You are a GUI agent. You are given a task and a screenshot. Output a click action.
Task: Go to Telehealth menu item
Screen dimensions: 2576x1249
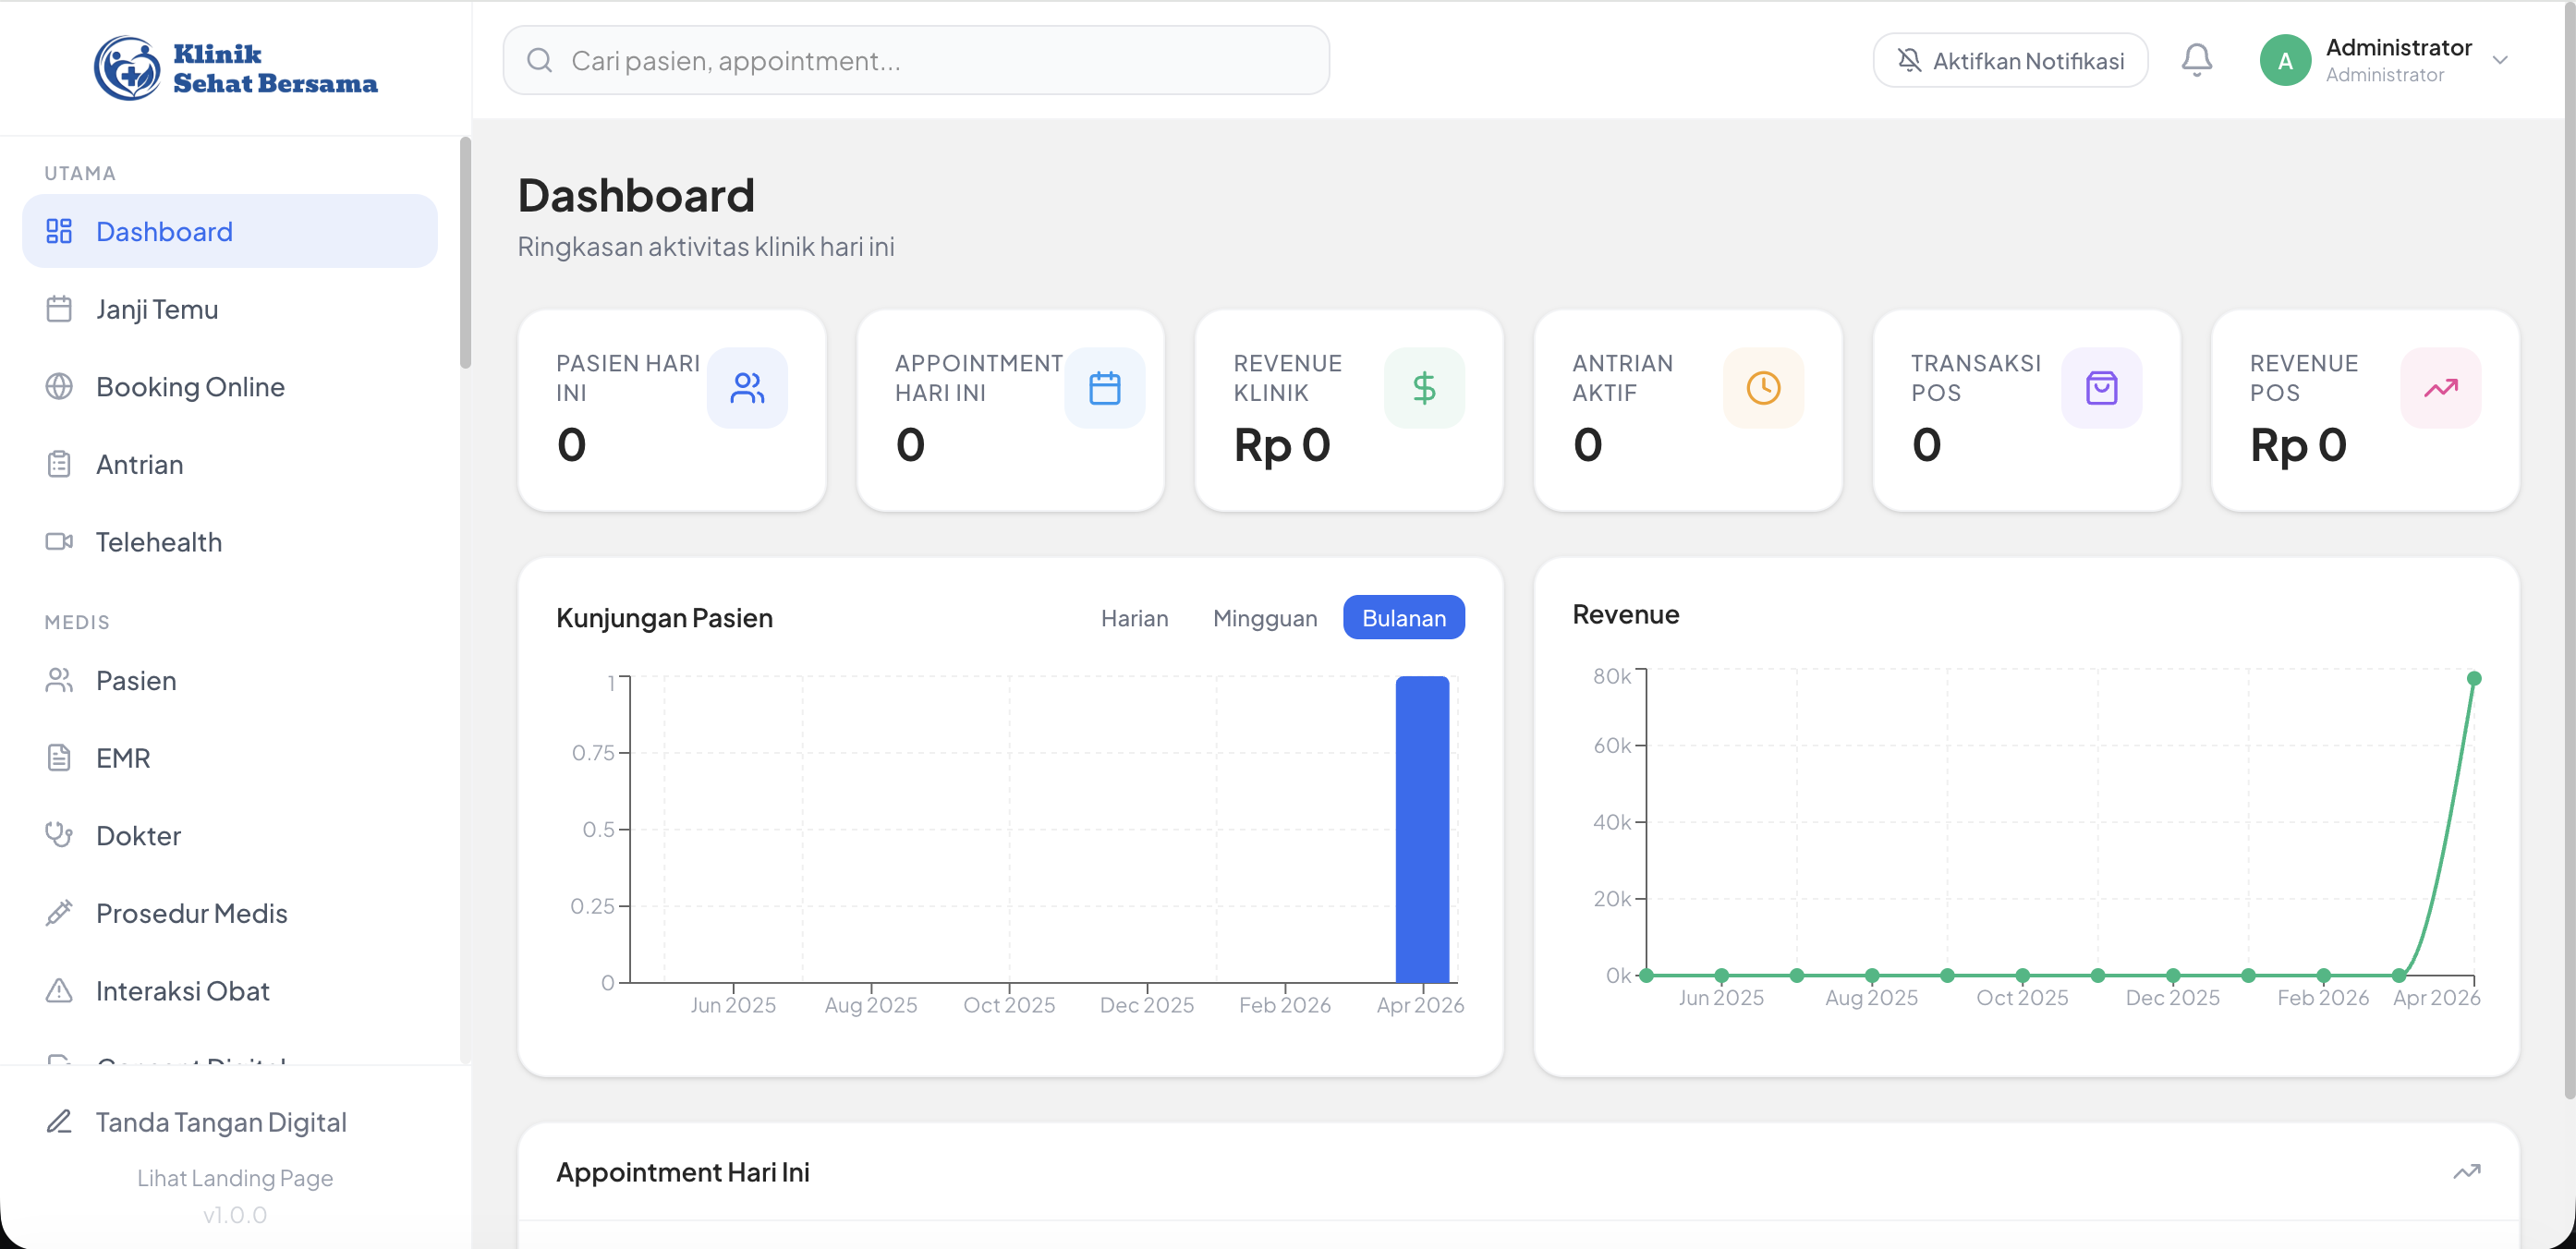click(x=158, y=542)
